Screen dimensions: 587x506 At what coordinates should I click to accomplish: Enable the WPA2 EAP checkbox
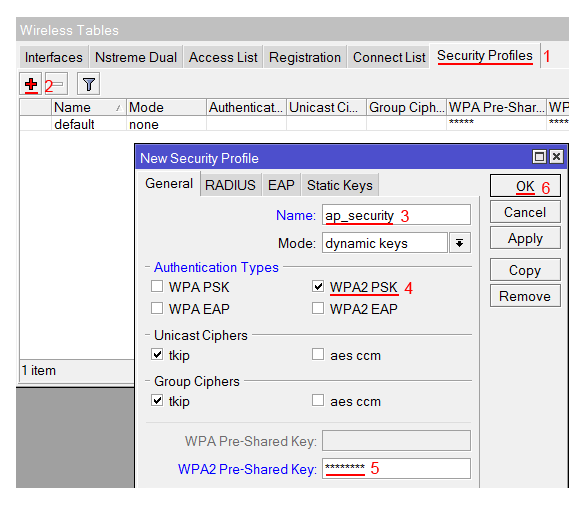click(x=318, y=309)
